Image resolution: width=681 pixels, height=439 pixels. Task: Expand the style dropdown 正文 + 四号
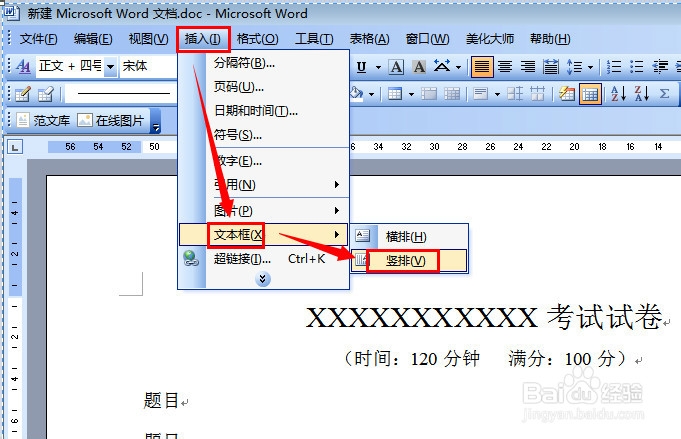pyautogui.click(x=111, y=67)
